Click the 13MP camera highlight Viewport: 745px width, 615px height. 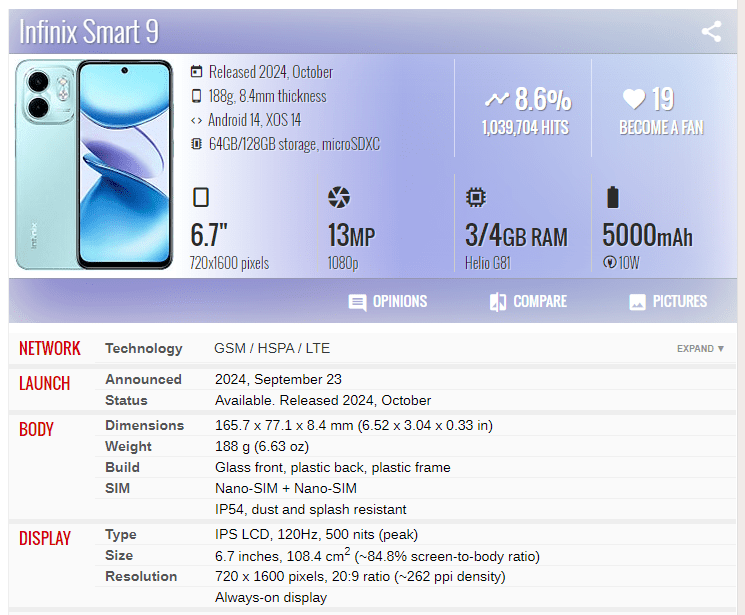tap(352, 235)
